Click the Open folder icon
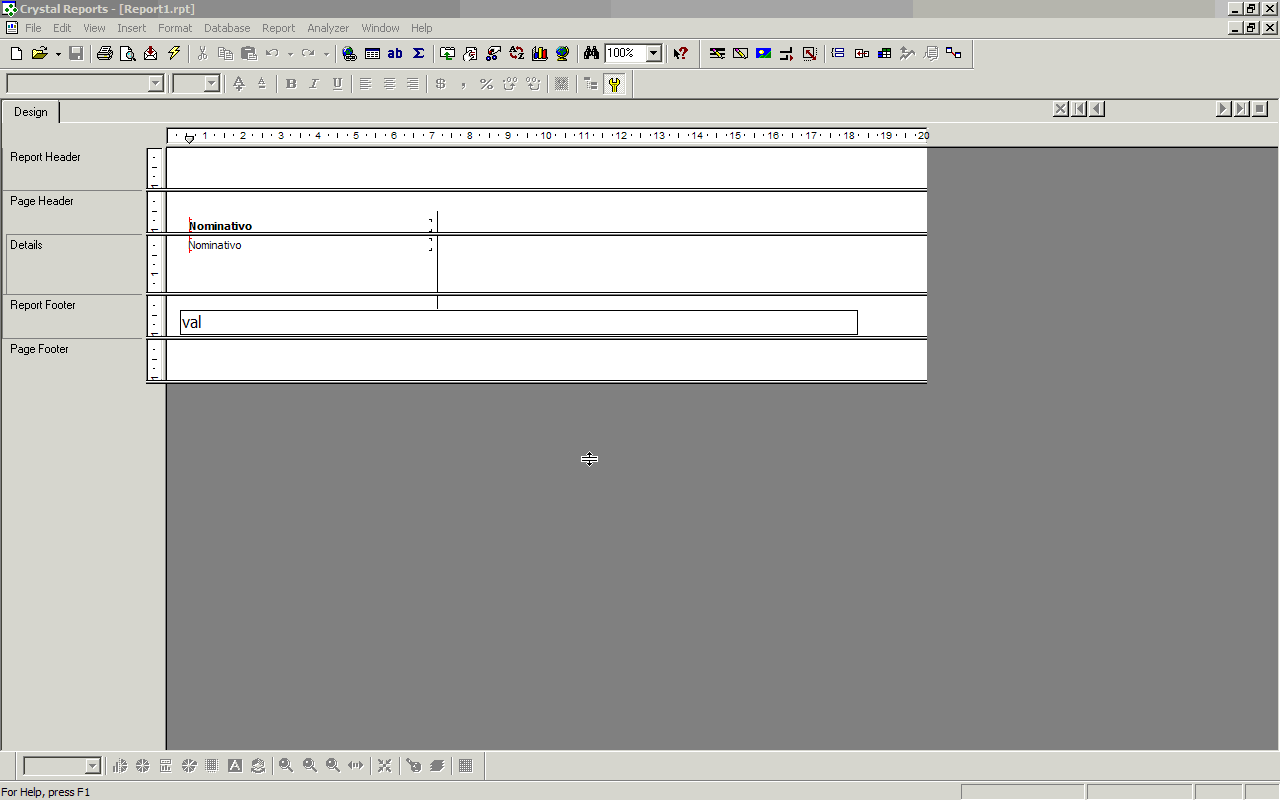This screenshot has width=1280, height=800. pos(40,53)
